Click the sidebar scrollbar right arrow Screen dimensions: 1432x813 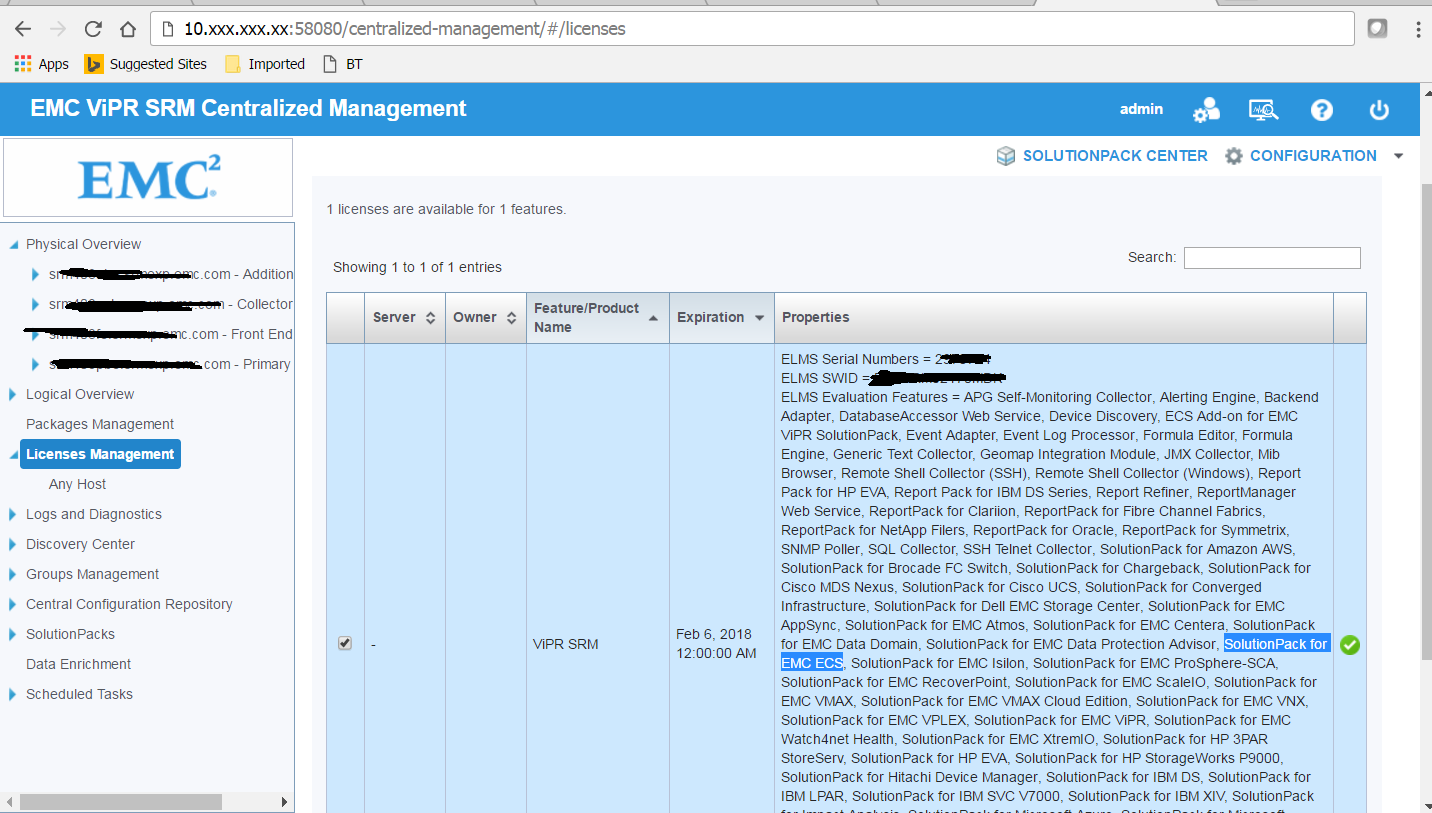285,801
